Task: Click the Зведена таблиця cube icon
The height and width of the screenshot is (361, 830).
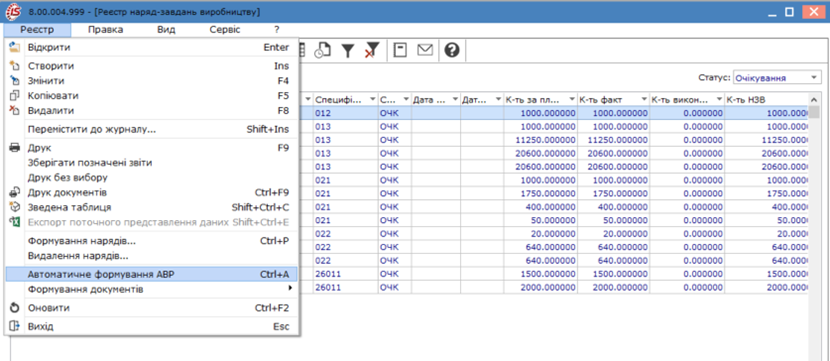Action: pyautogui.click(x=15, y=207)
